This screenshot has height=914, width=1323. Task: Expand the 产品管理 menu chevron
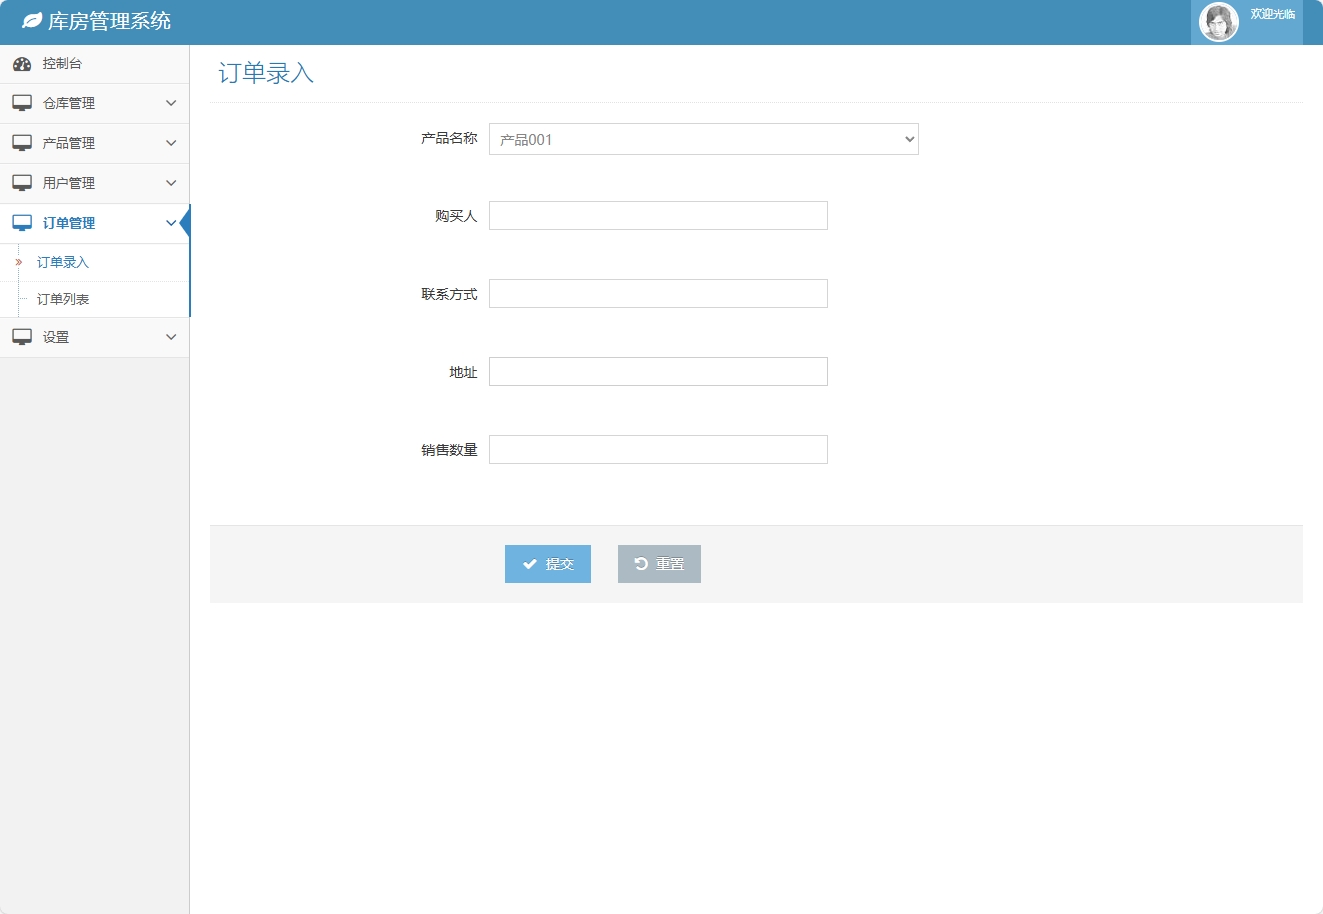pos(171,142)
